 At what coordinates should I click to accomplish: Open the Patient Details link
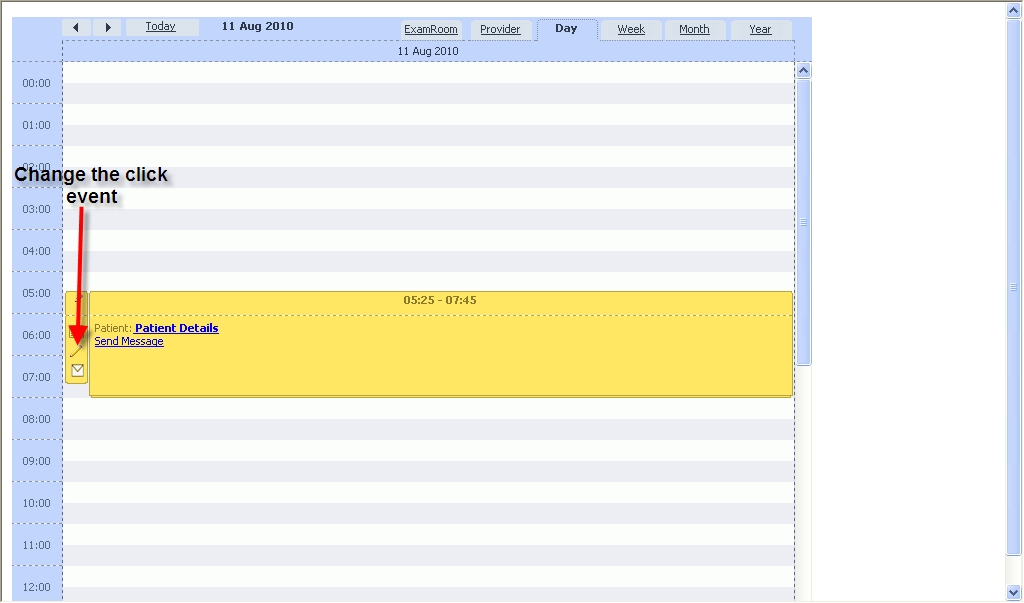pos(175,328)
